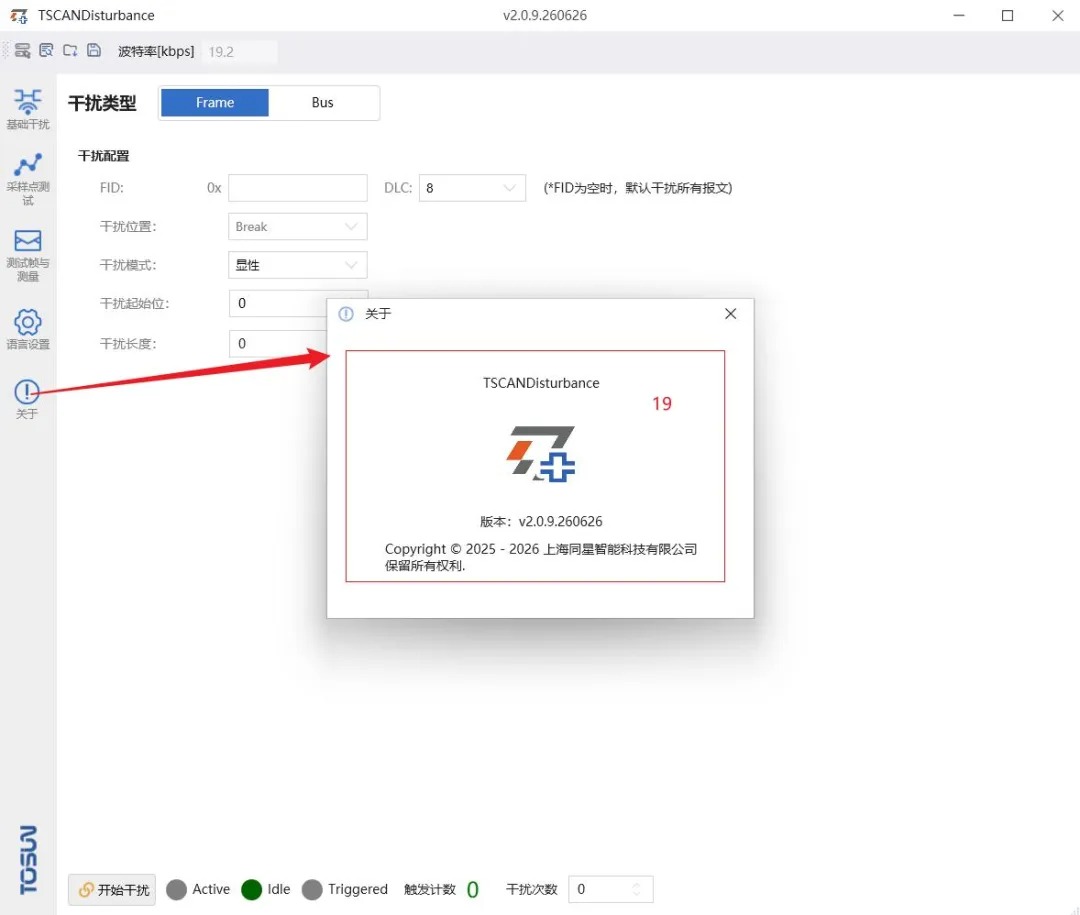Switch to the Bus disturbance type
Screen dimensions: 1080x915
(322, 103)
